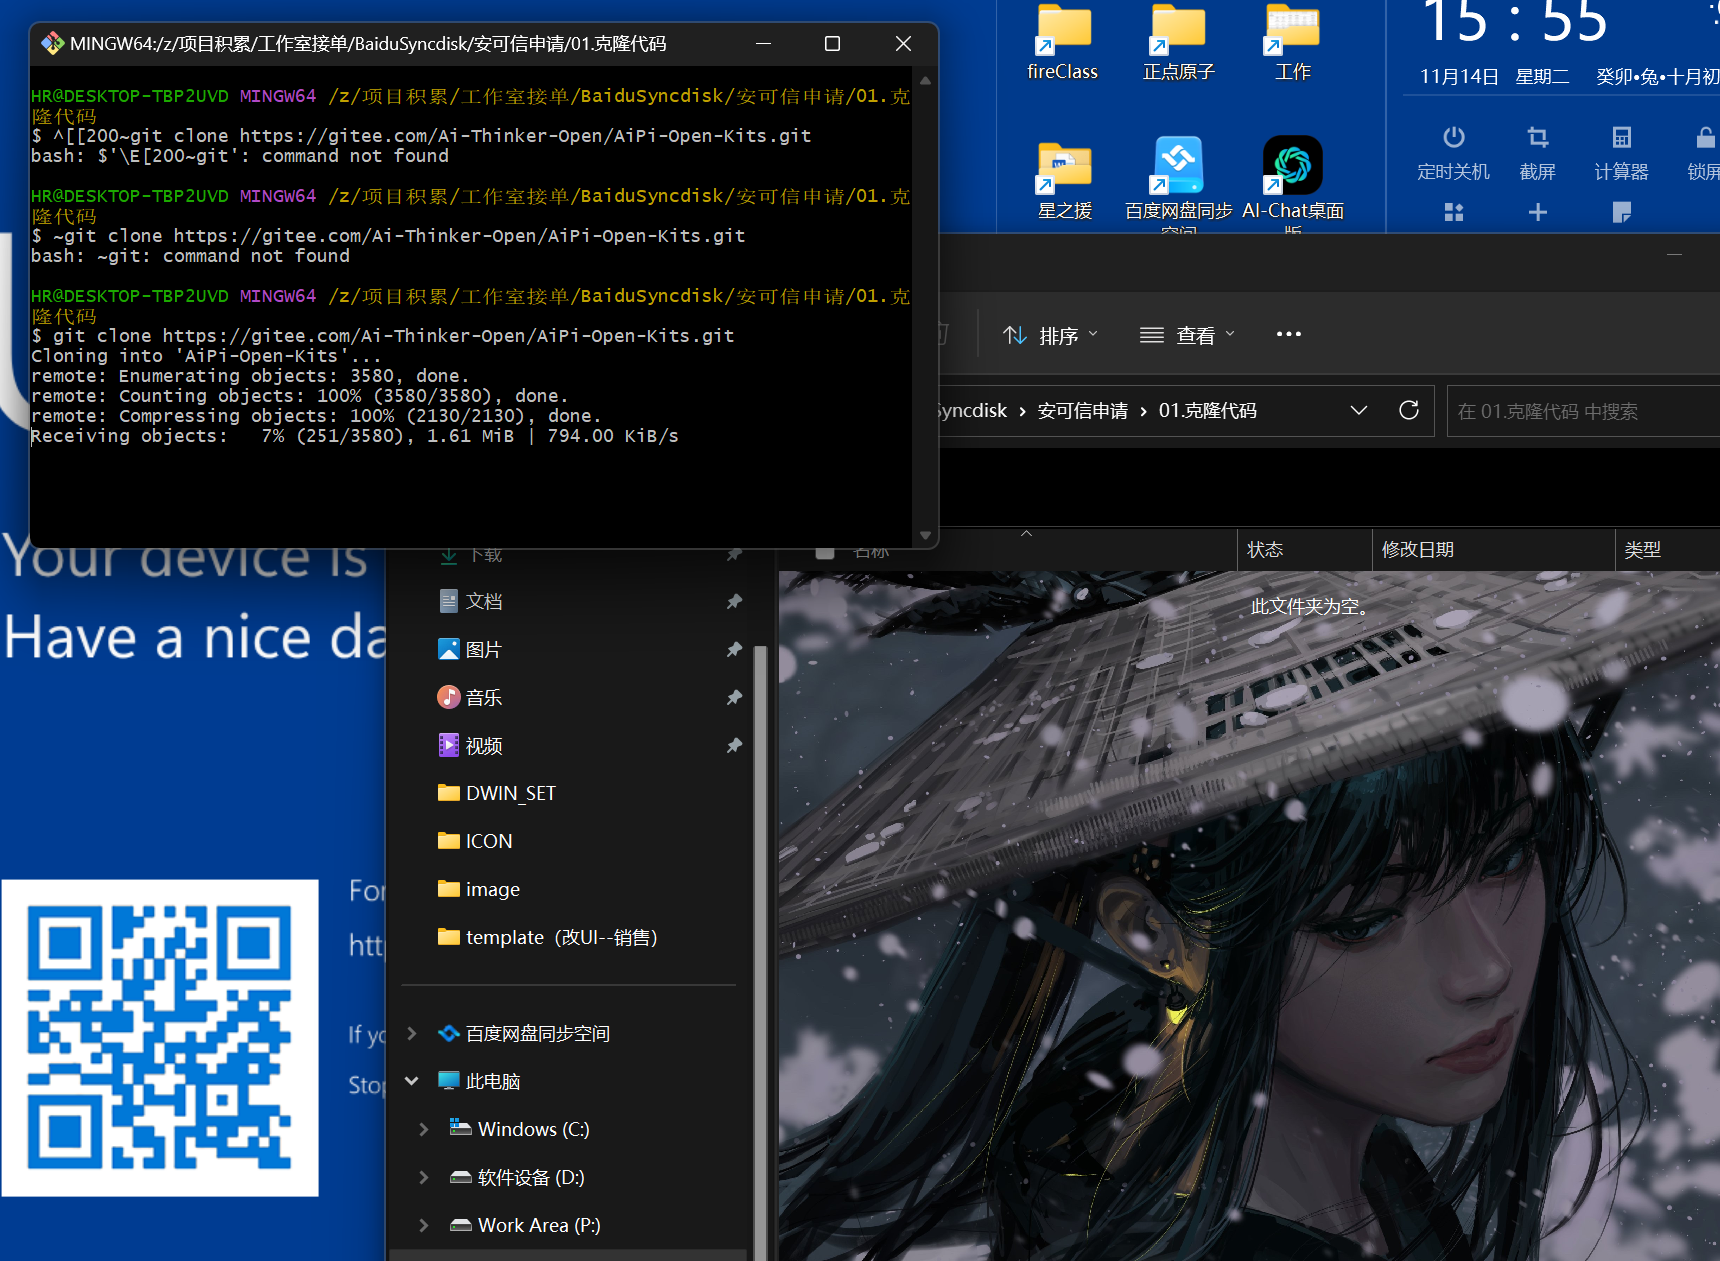
Task: Select Windows (C:) drive
Action: coord(520,1129)
